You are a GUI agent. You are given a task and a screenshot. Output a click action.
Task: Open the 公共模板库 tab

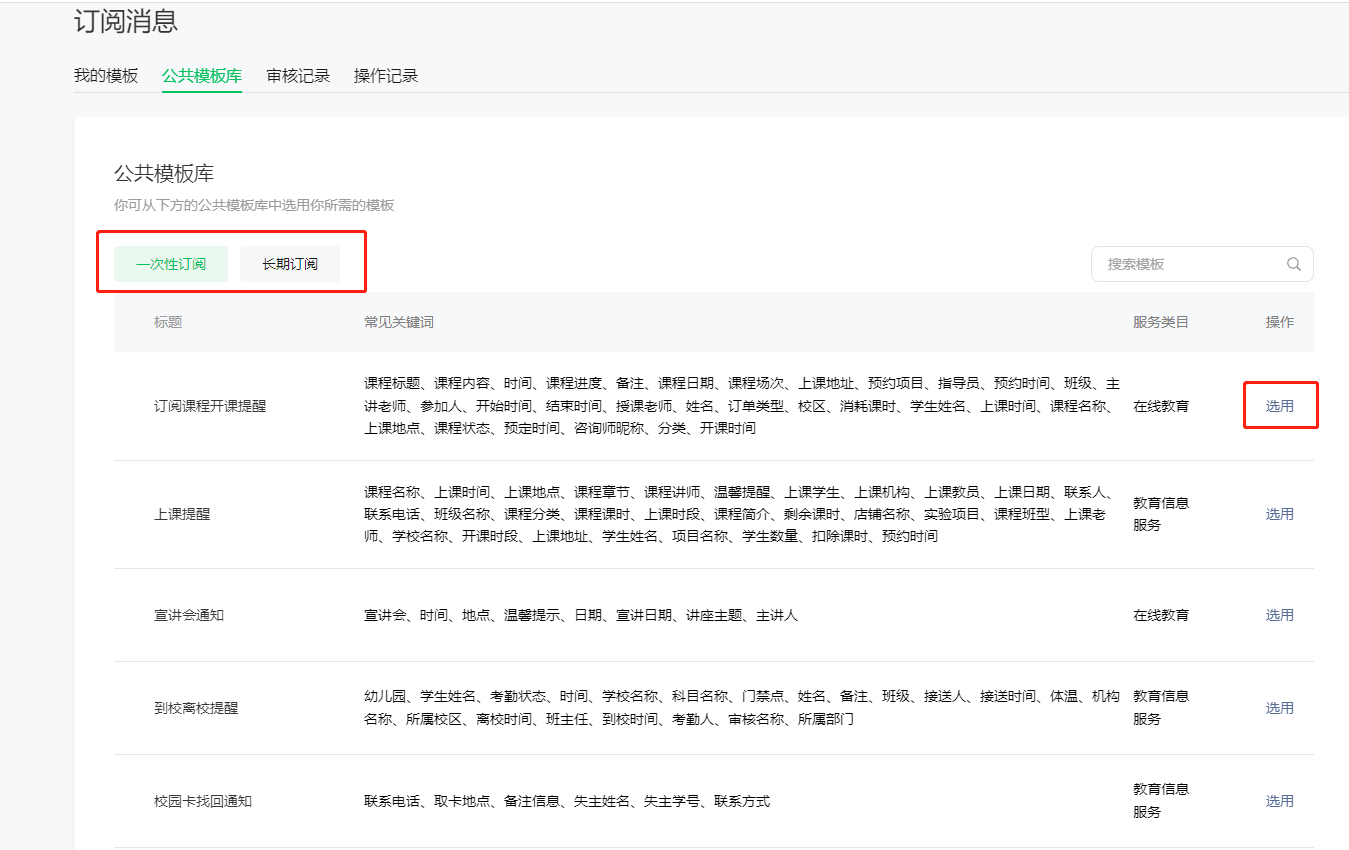pyautogui.click(x=202, y=76)
